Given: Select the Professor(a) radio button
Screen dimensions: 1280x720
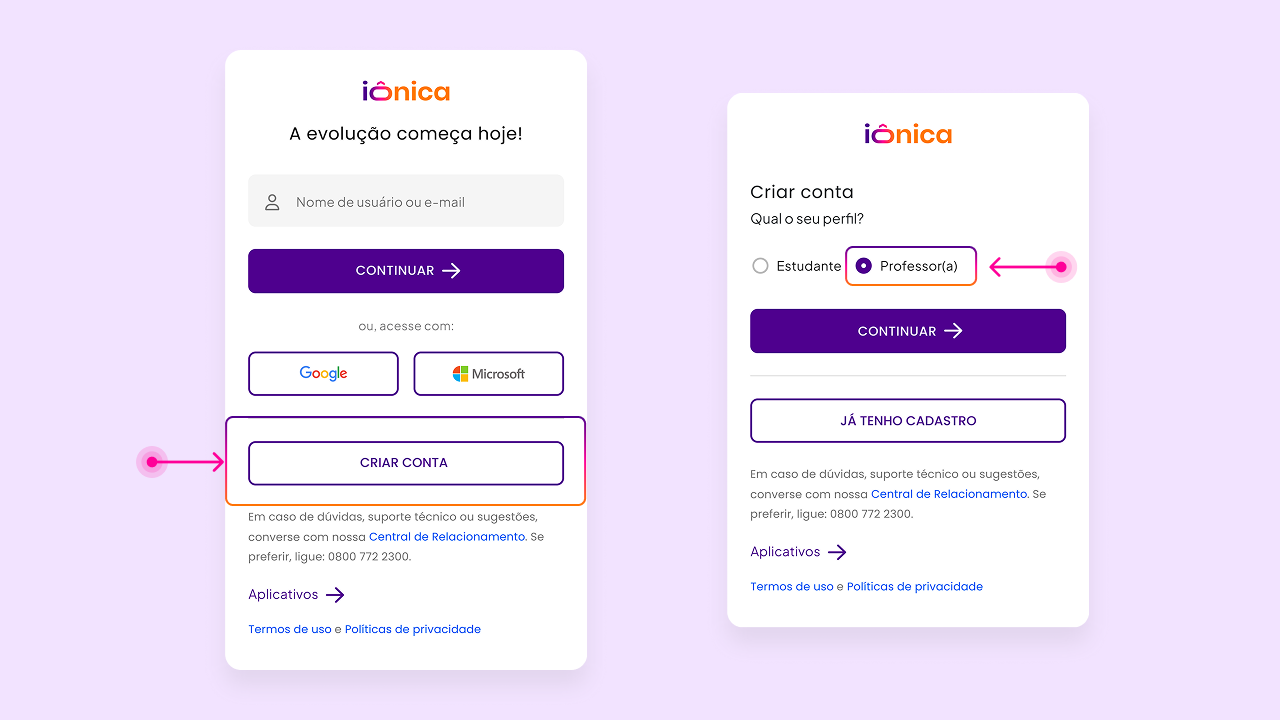Looking at the screenshot, I should point(864,266).
